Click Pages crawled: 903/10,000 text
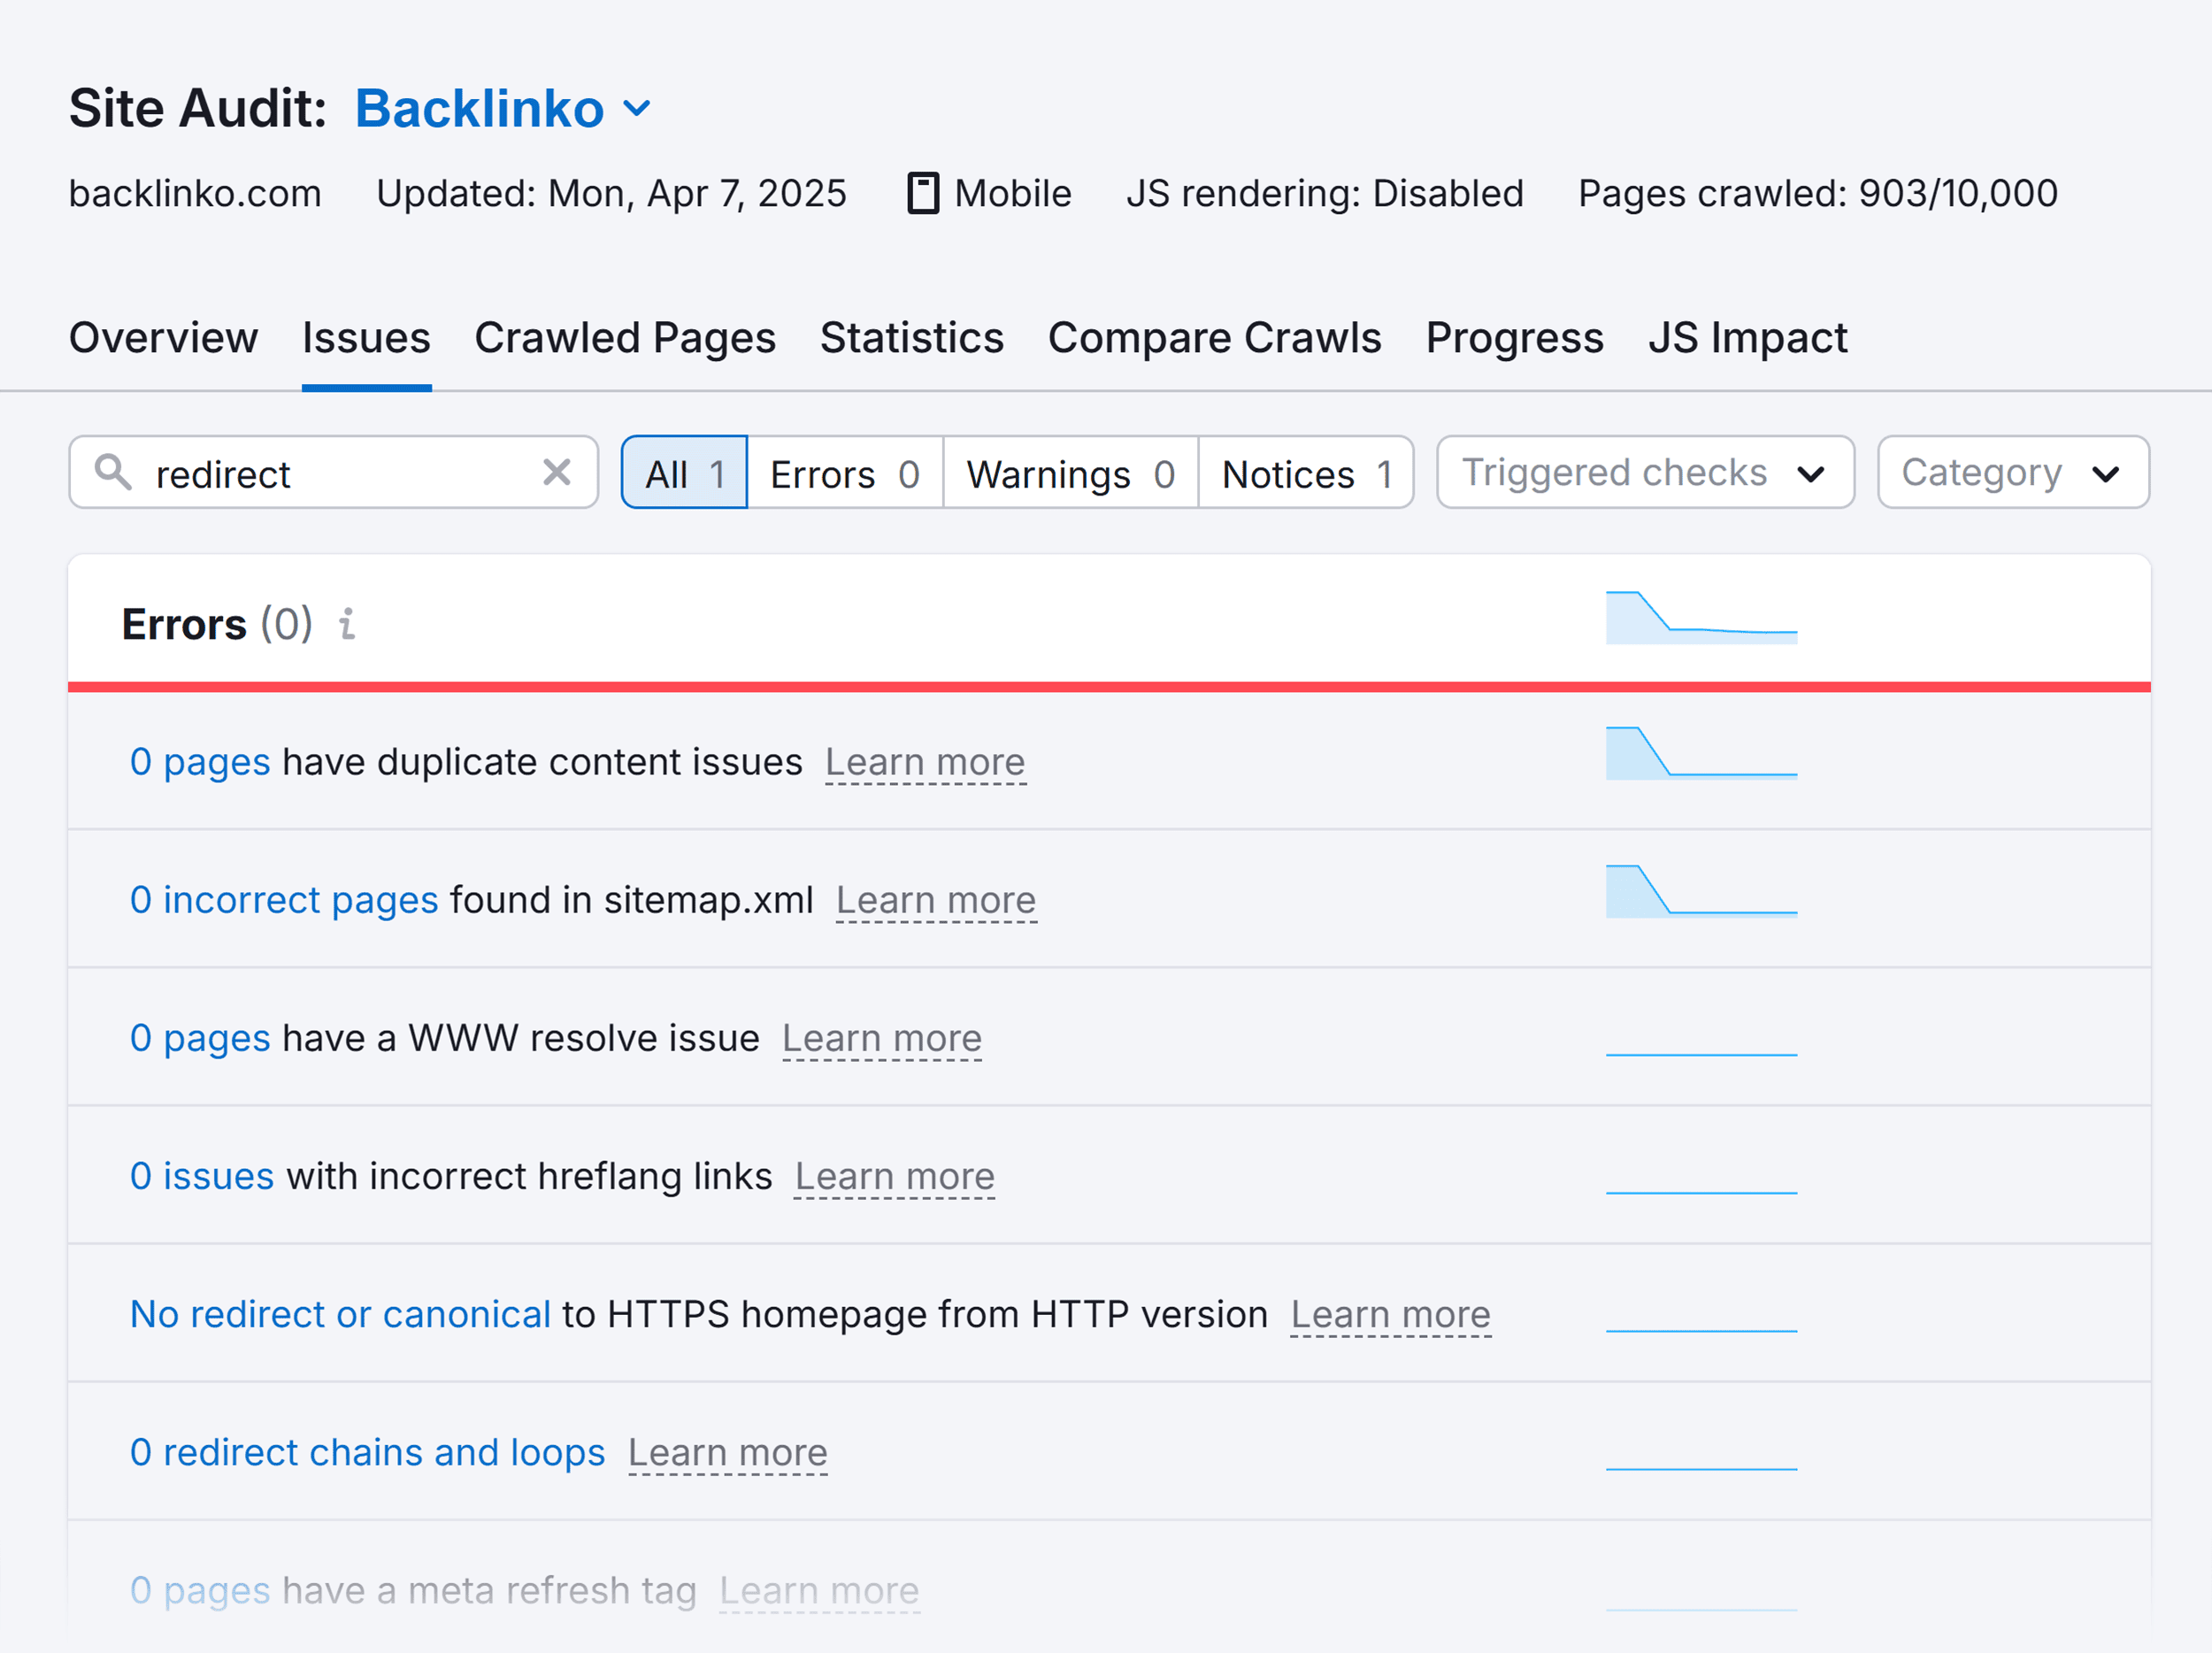This screenshot has width=2212, height=1653. tap(1818, 193)
